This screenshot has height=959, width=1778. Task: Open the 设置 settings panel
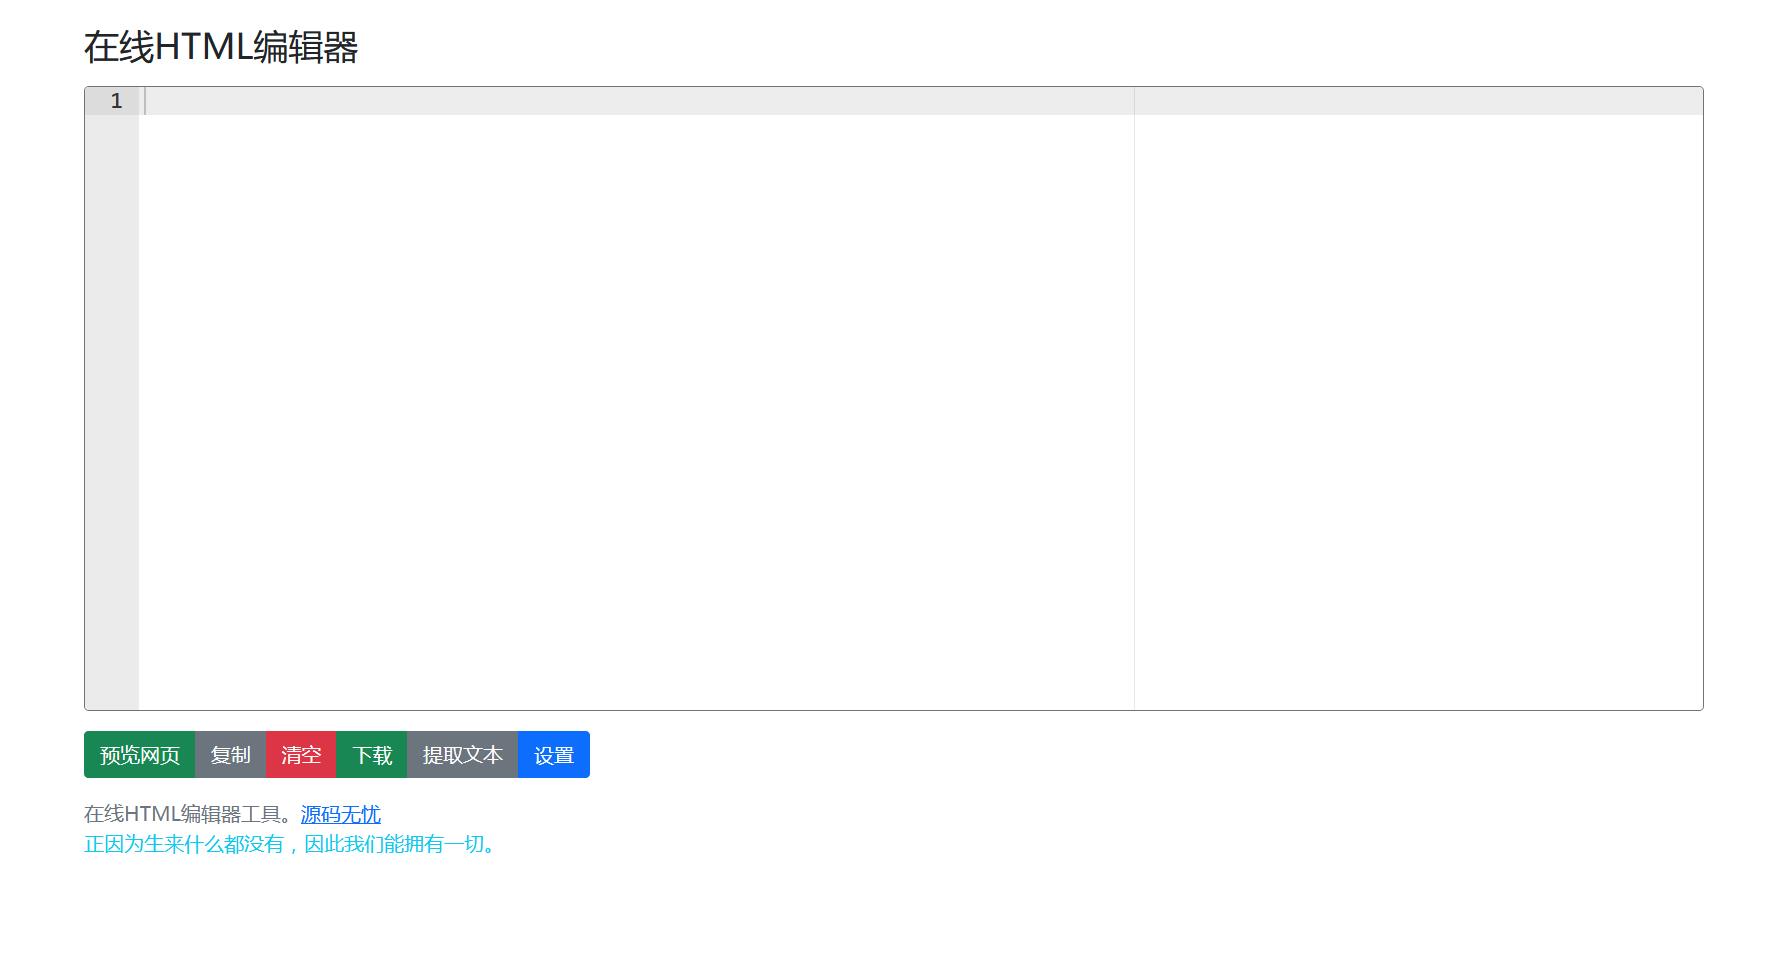pos(554,755)
